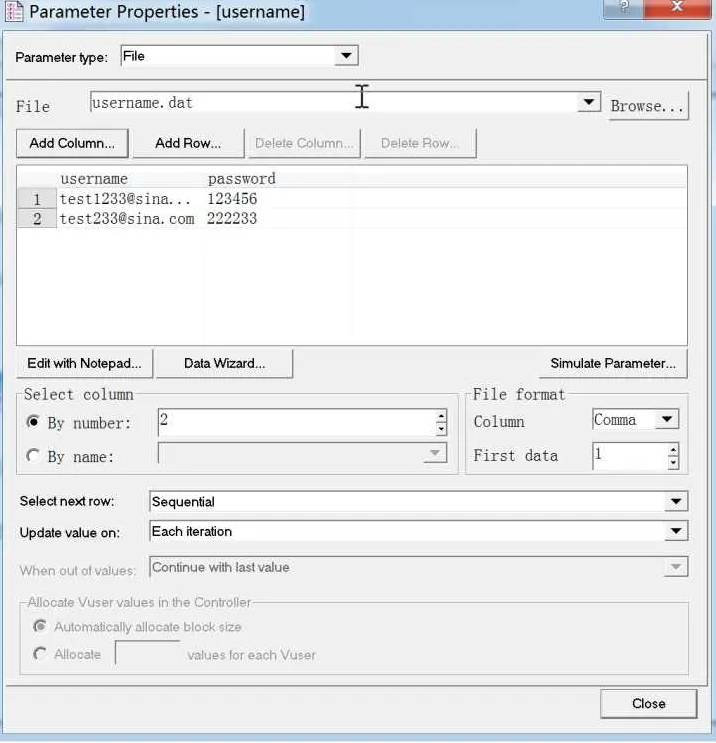Increase the column number with up arrow
This screenshot has width=716, height=743.
tap(441, 416)
